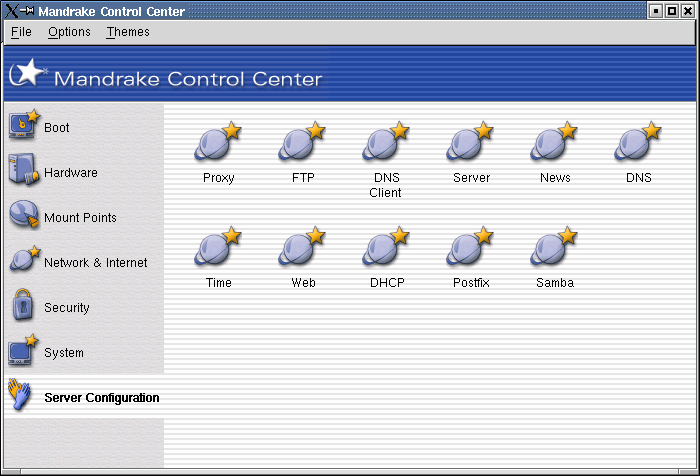The height and width of the screenshot is (476, 700).
Task: Close the Mandrake Control Center window
Action: [688, 11]
